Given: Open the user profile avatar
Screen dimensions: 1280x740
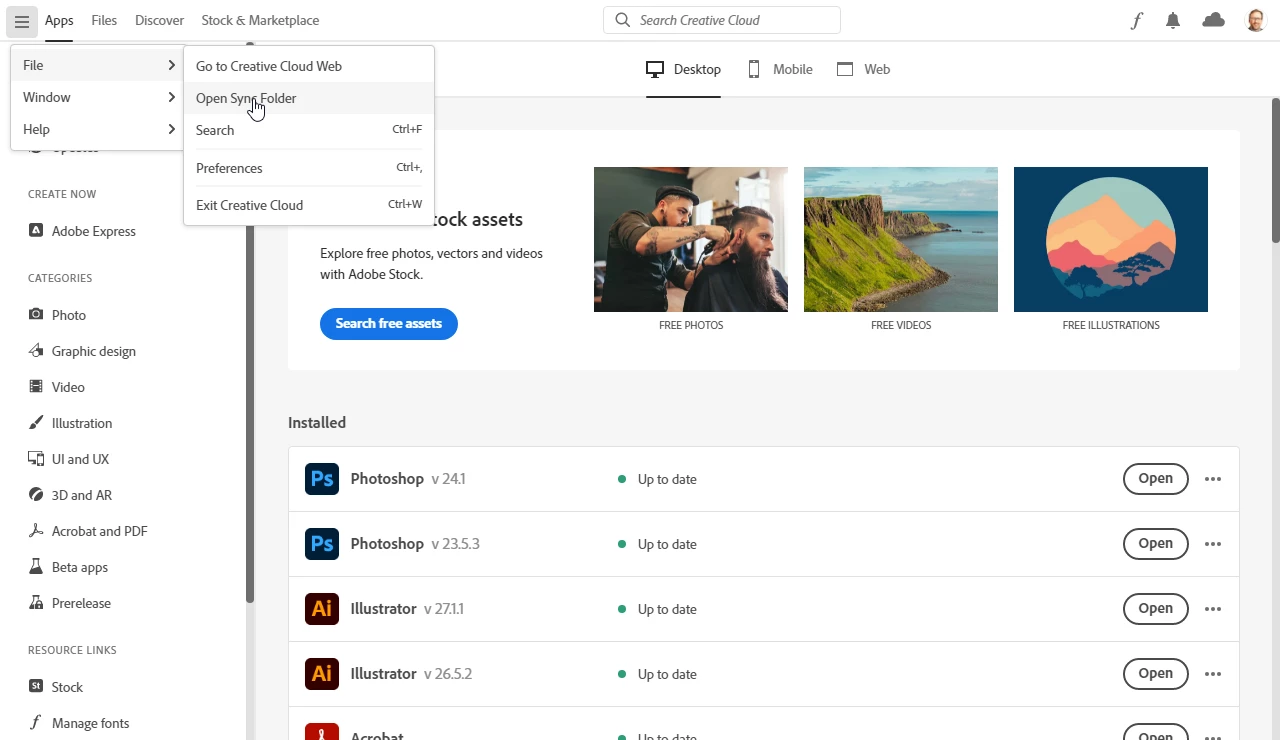Looking at the screenshot, I should click(1256, 20).
